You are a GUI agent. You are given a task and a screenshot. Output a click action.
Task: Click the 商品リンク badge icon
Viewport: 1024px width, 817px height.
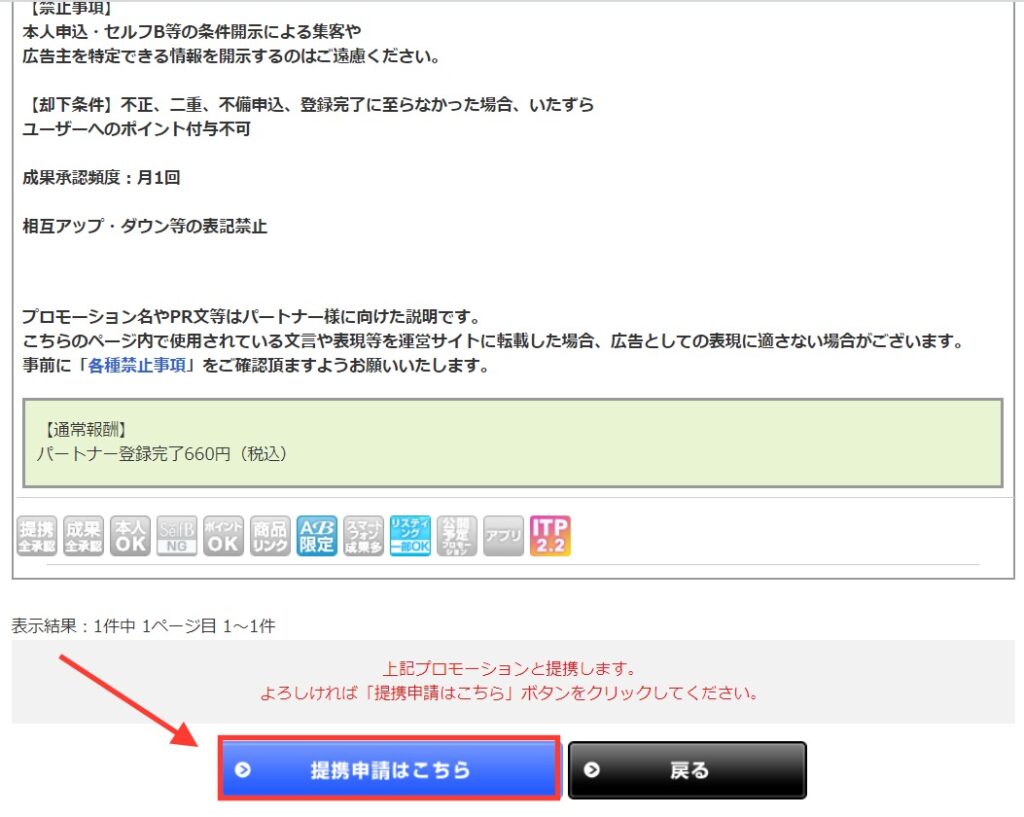pos(270,536)
